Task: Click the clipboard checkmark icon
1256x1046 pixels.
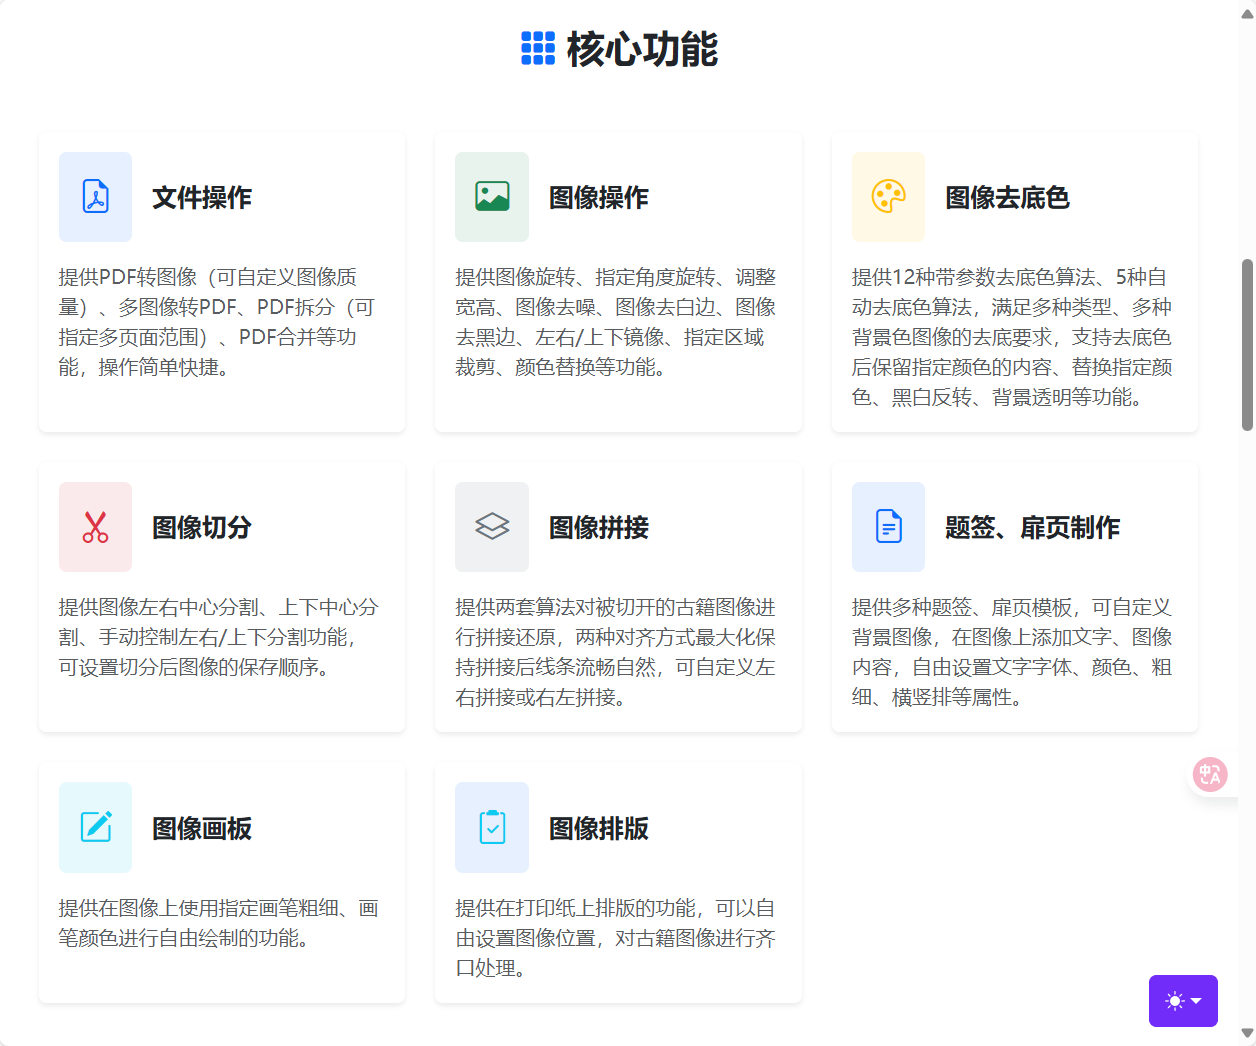Action: pos(492,827)
